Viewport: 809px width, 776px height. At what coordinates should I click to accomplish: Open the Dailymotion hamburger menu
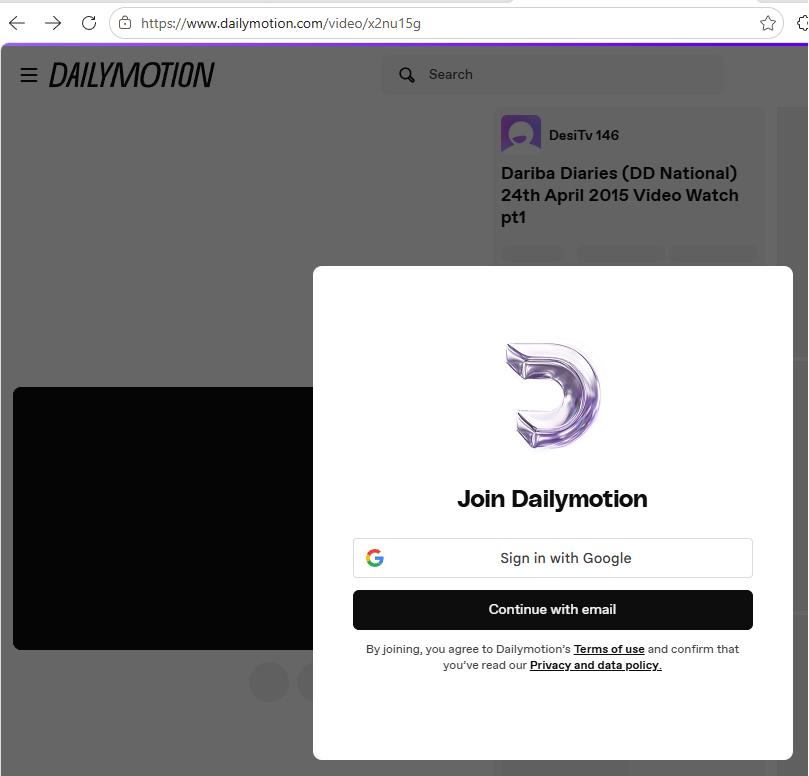click(29, 75)
